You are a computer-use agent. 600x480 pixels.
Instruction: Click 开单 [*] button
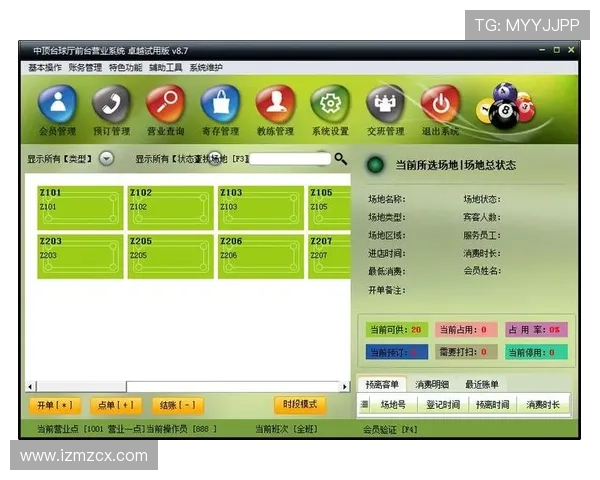[55, 405]
